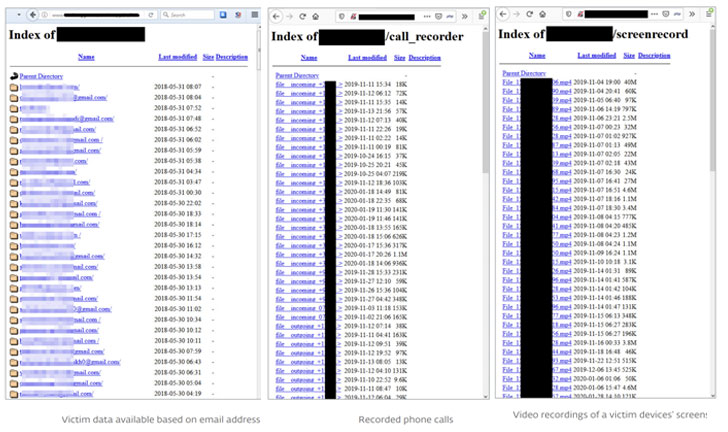The width and height of the screenshot is (728, 432).
Task: Click home icon in screenrecord window
Action: (x=542, y=14)
